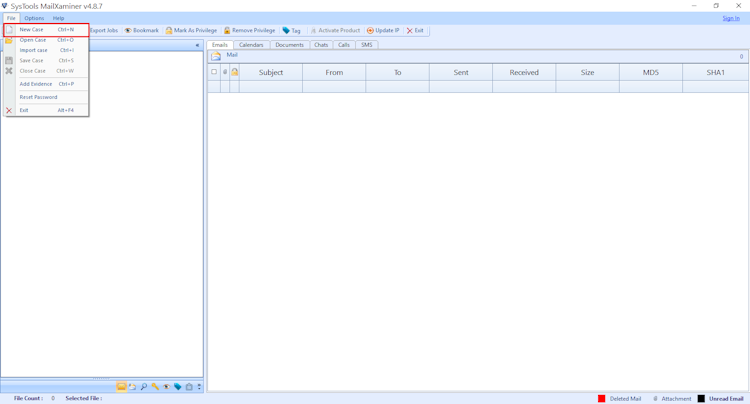Sort by the SHA1 column header
This screenshot has height=404, width=750.
716,73
